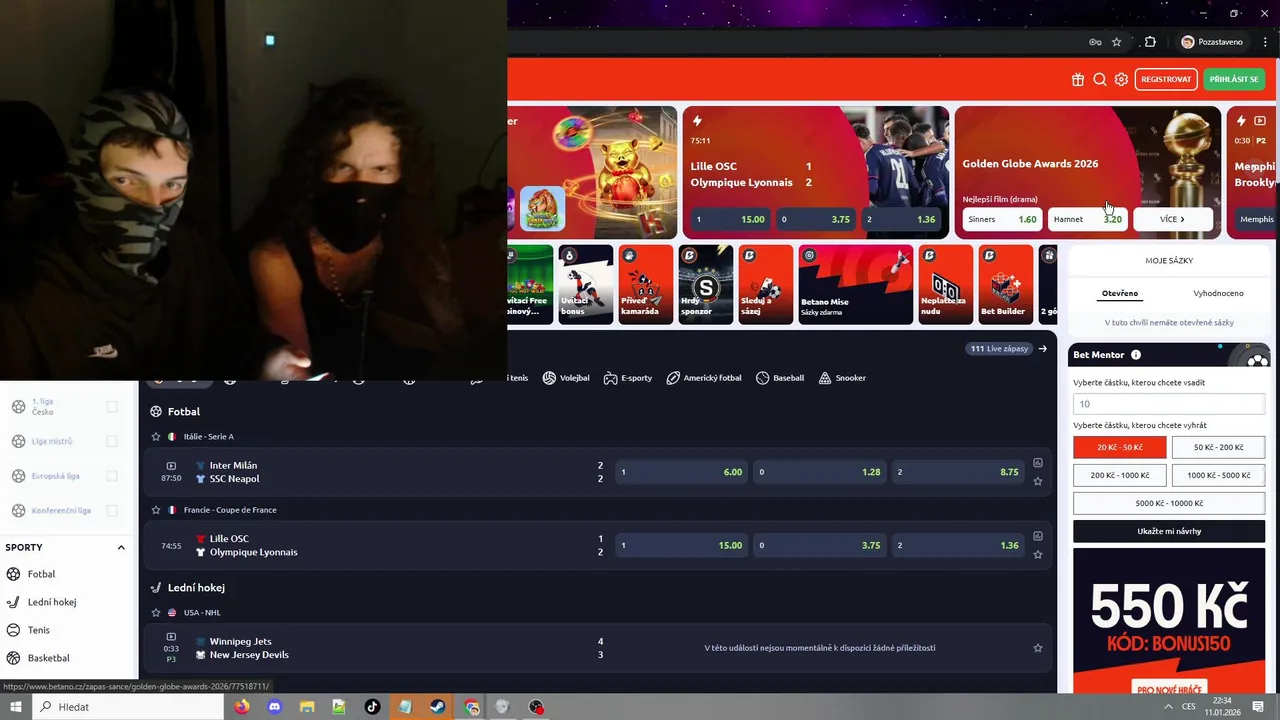Click the Windows Hledat search box
Viewport: 1280px width, 720px height.
(x=129, y=707)
